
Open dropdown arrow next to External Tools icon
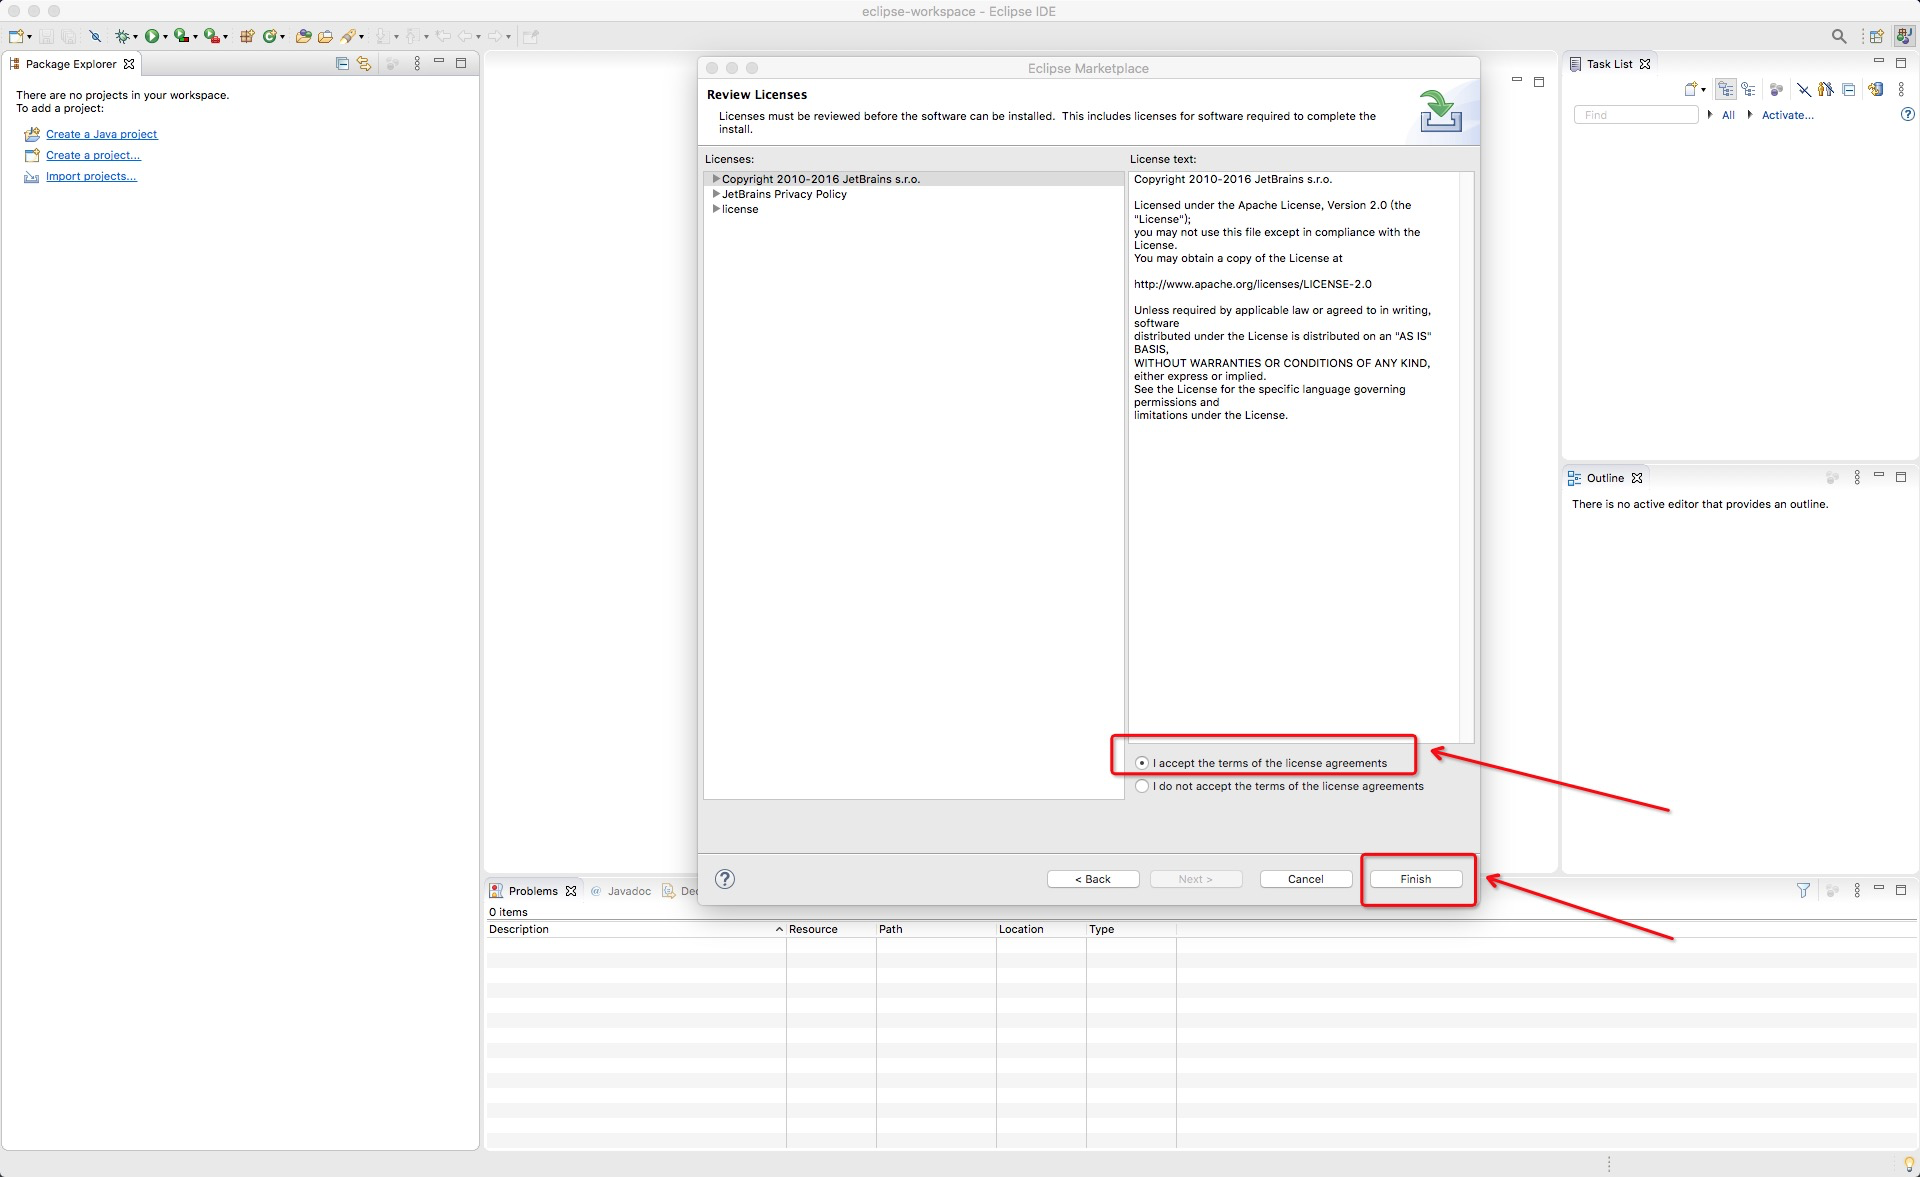(225, 37)
